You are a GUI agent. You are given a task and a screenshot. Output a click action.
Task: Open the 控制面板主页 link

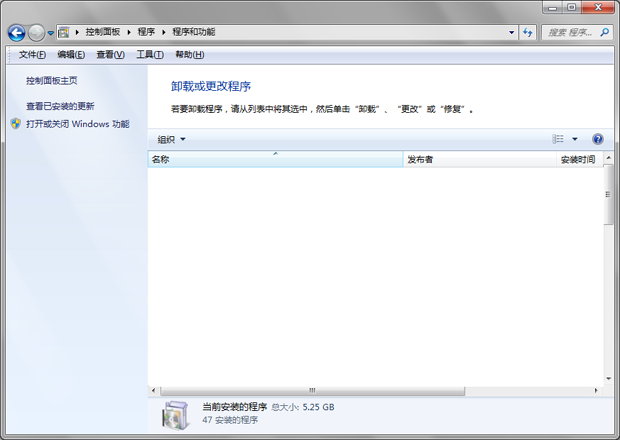click(x=52, y=80)
